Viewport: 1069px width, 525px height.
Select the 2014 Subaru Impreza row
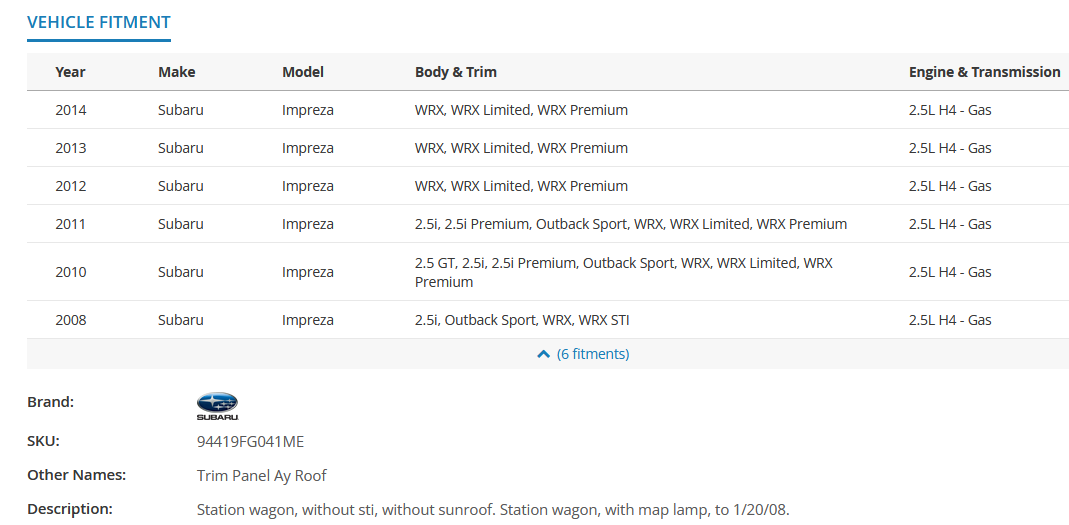[x=548, y=110]
